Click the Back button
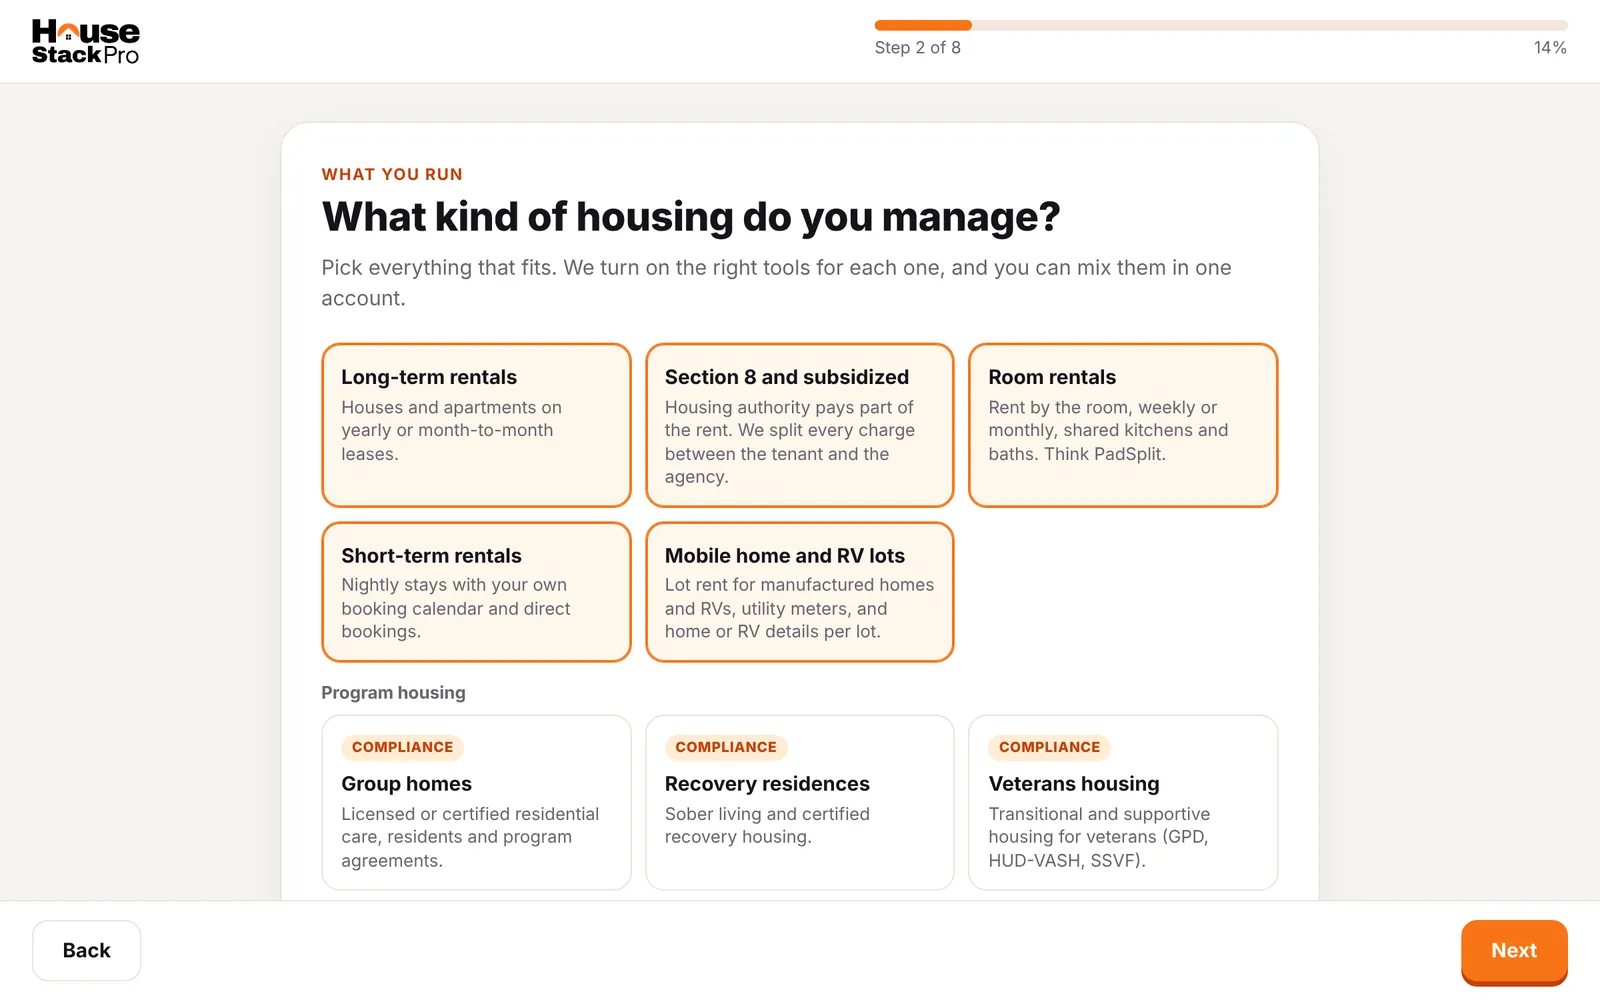 tap(86, 951)
